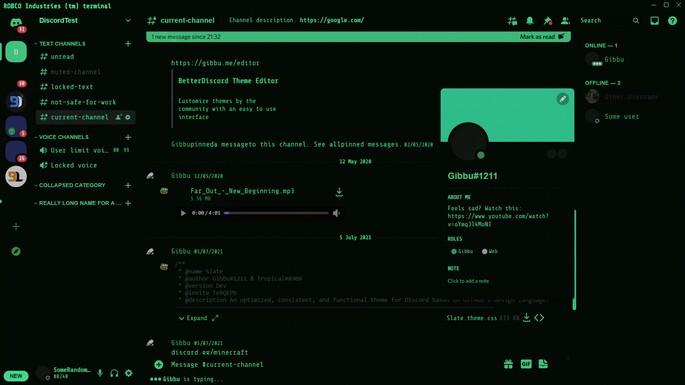
Task: Toggle microphone mute
Action: tap(100, 373)
